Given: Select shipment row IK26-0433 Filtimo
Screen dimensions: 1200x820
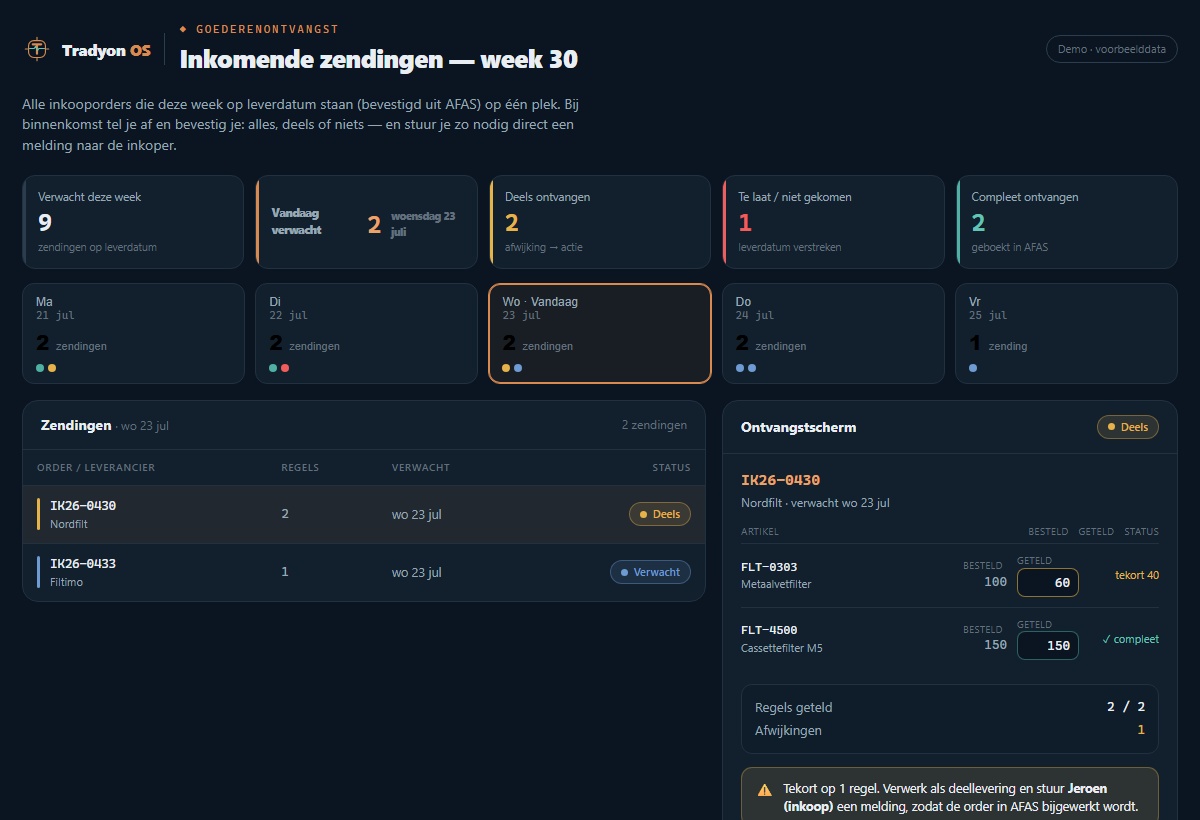Looking at the screenshot, I should pos(364,572).
